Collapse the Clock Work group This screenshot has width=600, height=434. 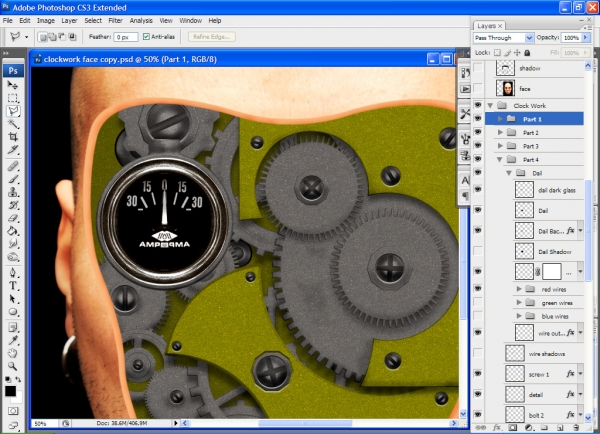(490, 105)
